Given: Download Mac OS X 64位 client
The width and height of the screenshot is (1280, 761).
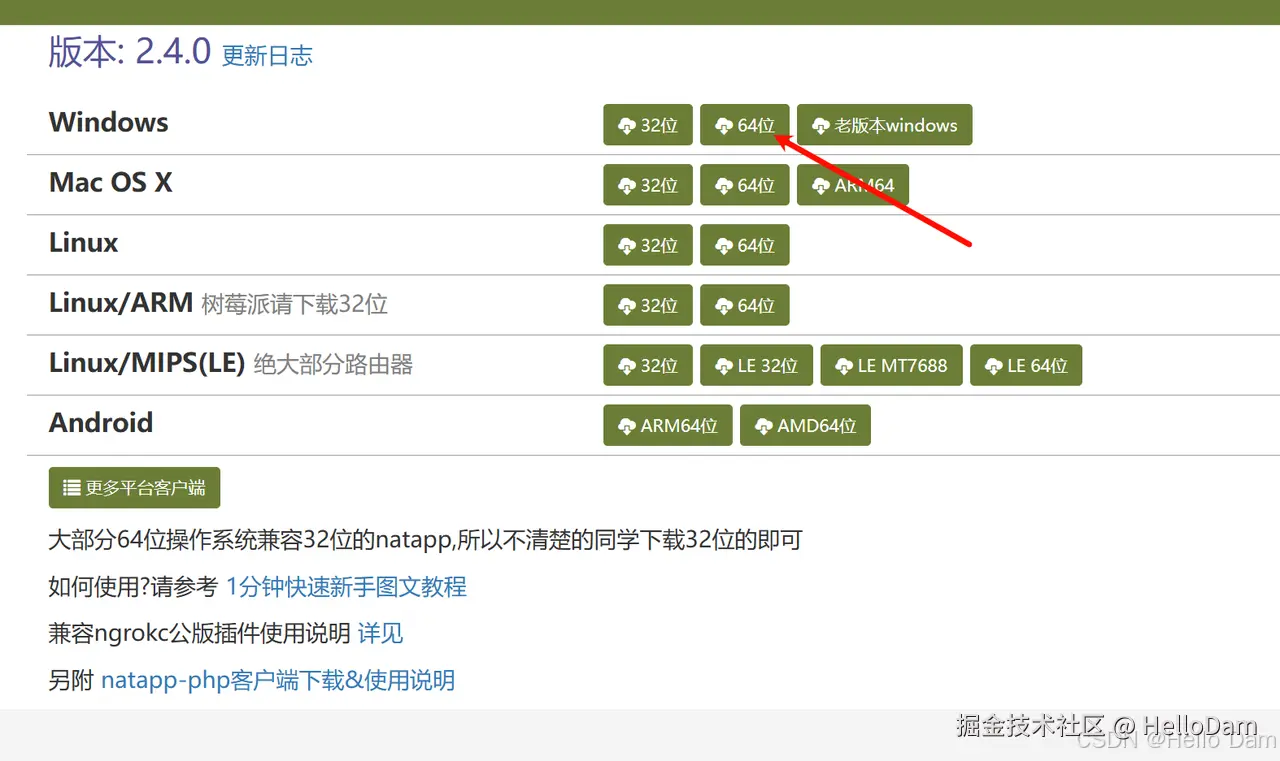Looking at the screenshot, I should [745, 185].
